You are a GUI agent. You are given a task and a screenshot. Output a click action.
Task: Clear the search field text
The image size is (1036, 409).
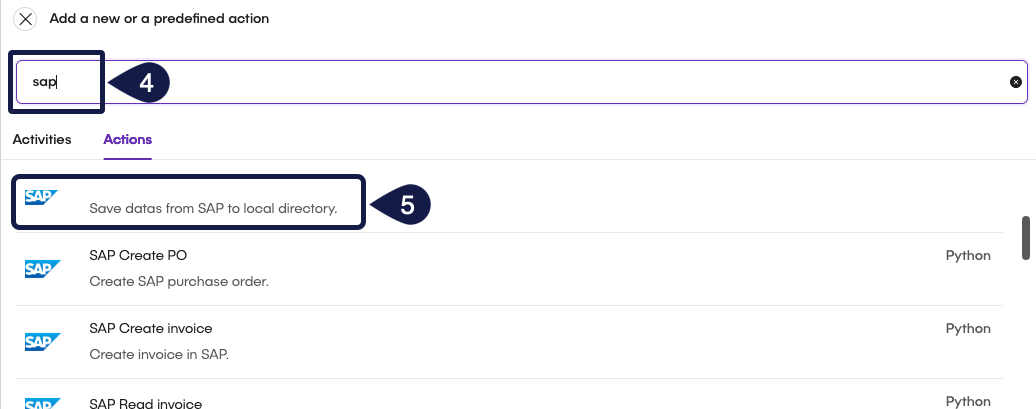(x=1016, y=82)
